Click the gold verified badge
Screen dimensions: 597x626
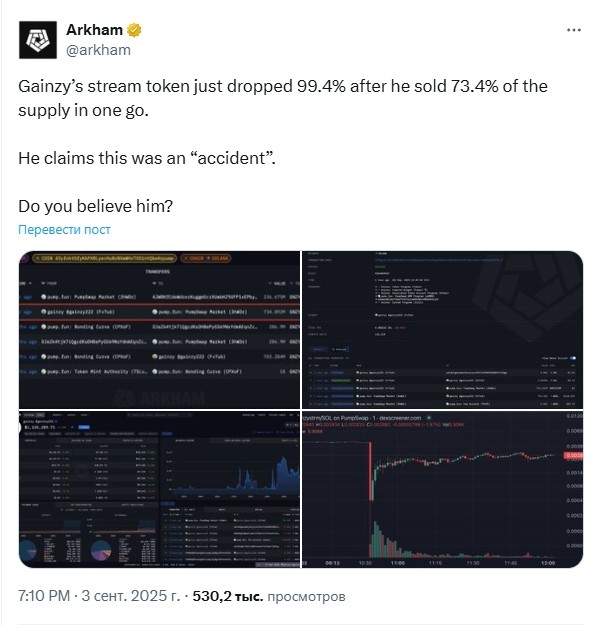134,30
